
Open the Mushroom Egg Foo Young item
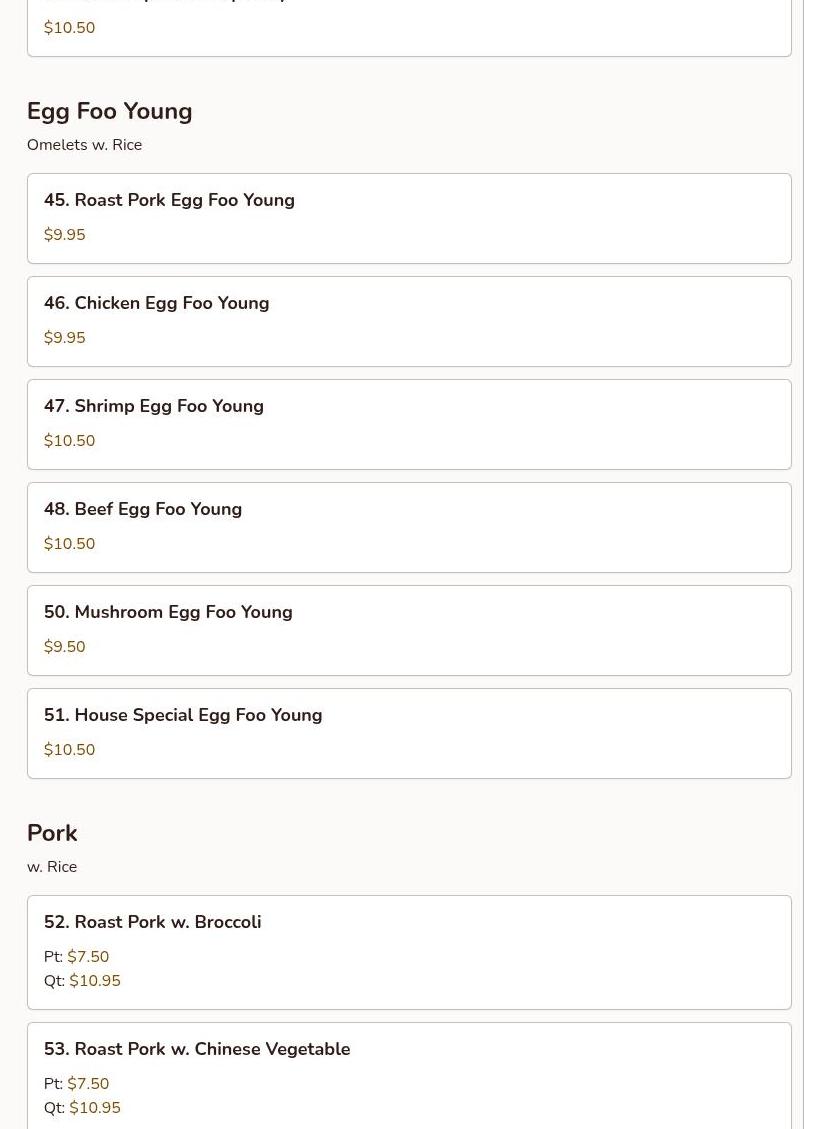(409, 630)
